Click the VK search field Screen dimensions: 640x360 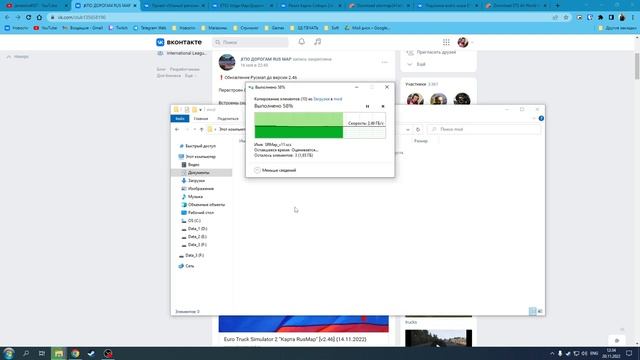(x=250, y=42)
